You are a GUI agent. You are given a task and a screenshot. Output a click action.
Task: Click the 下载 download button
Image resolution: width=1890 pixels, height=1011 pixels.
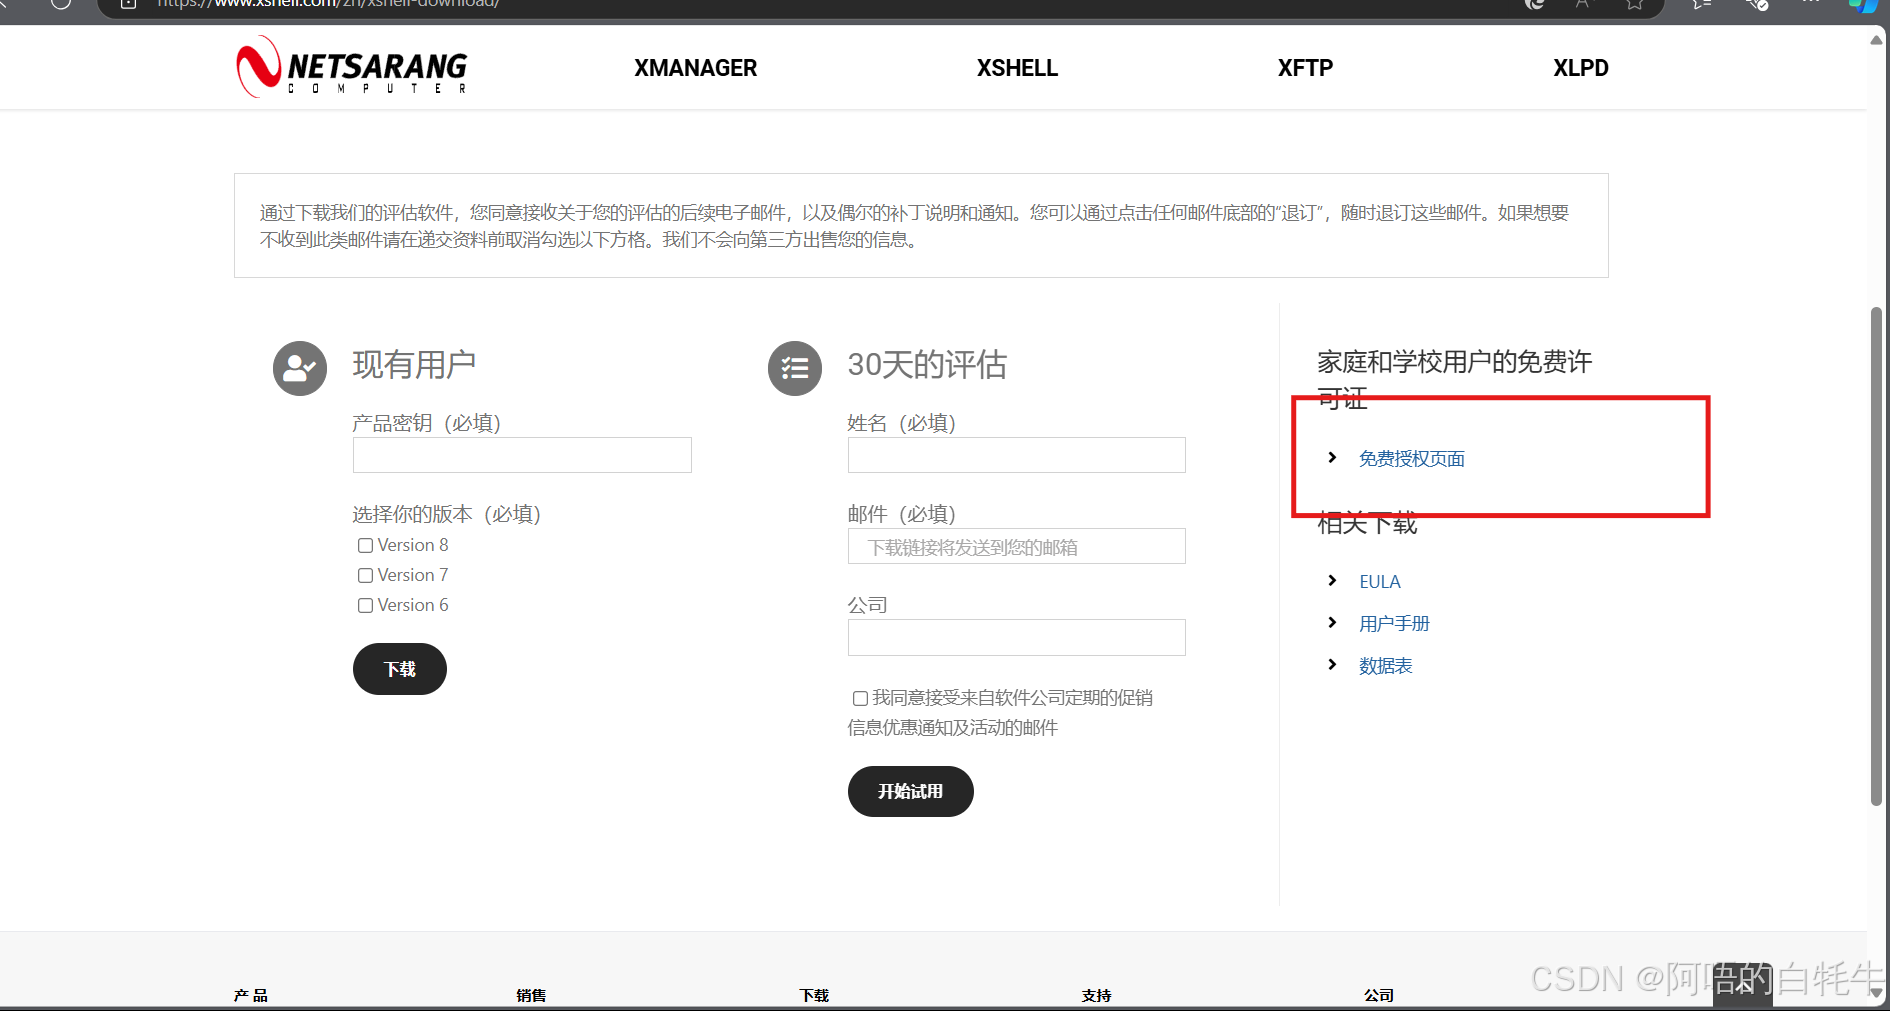pyautogui.click(x=400, y=669)
